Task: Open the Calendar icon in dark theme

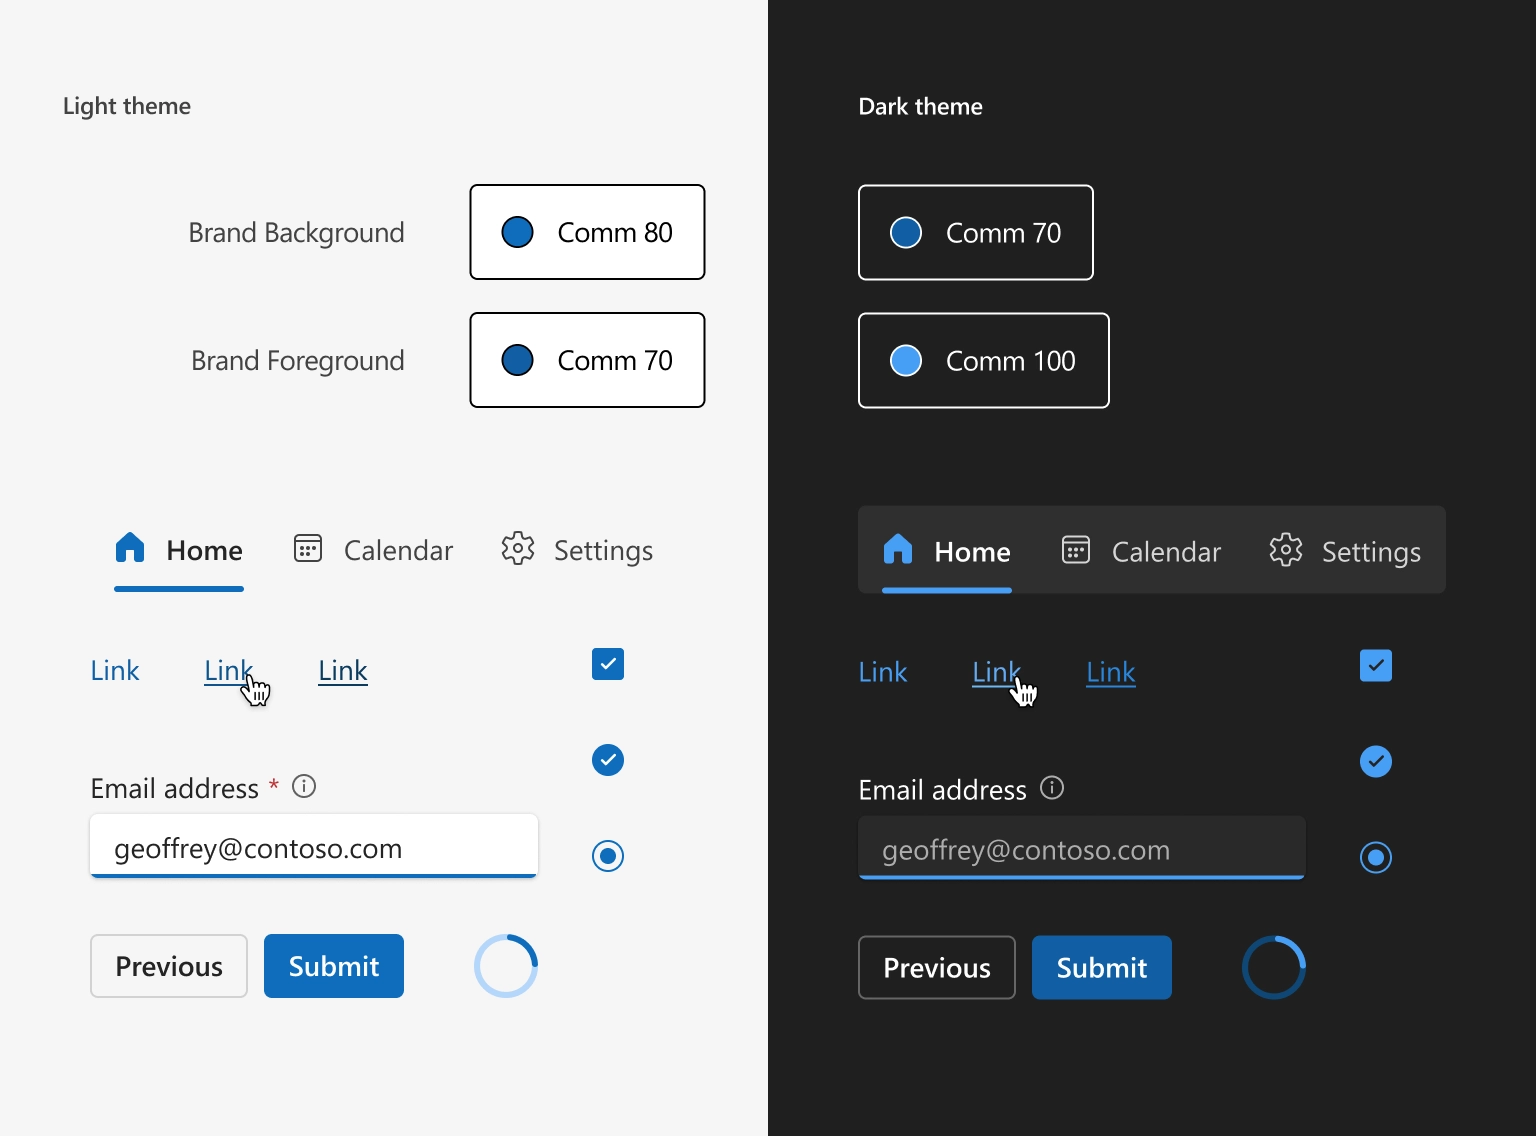Action: click(1075, 549)
